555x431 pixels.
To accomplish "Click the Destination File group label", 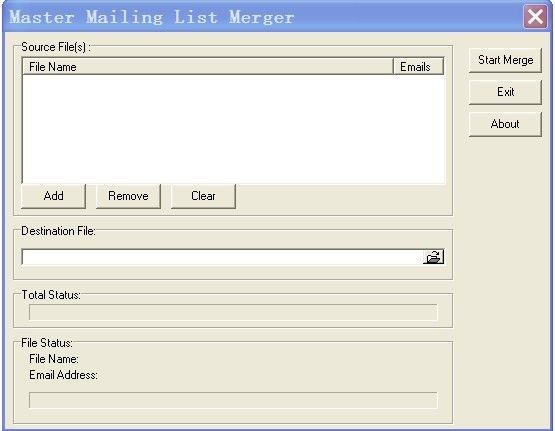I will coord(58,231).
